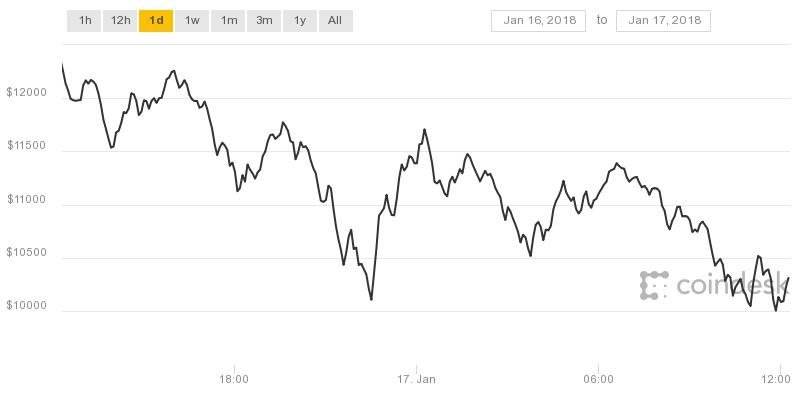Screen dimensions: 800x400
Task: Show All-time price history
Action: [x=334, y=20]
